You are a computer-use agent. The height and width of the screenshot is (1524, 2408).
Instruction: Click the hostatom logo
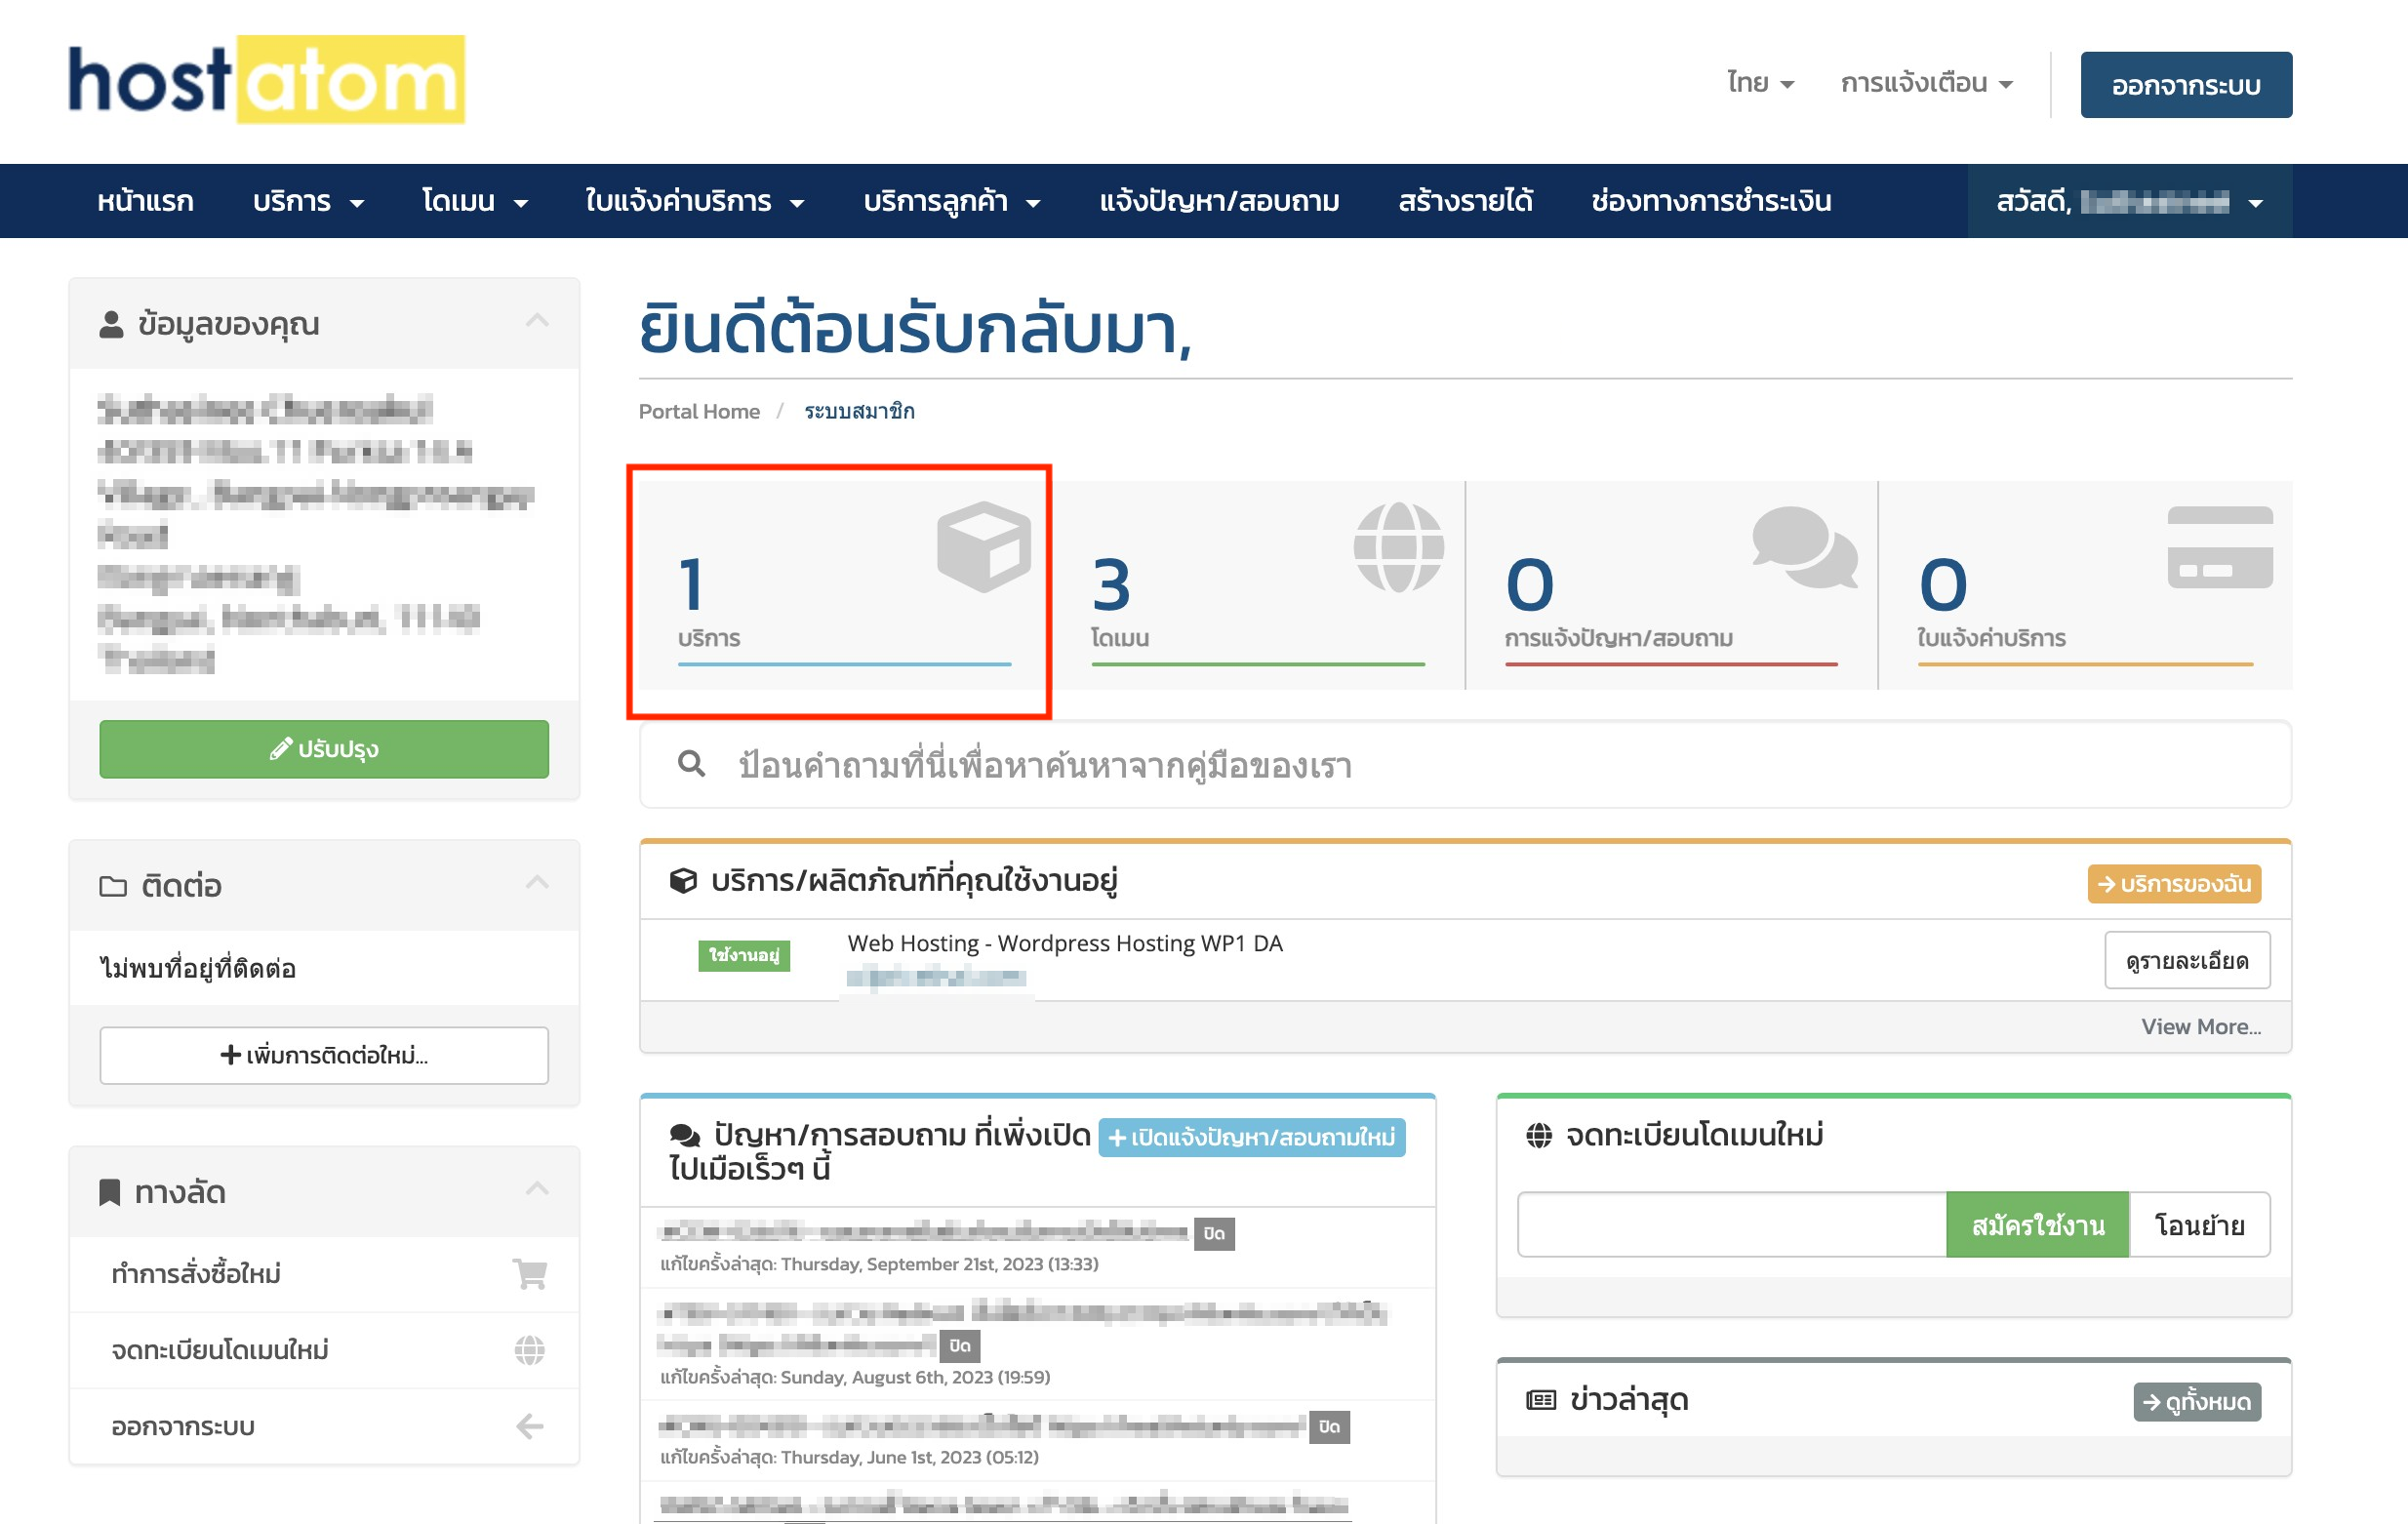coord(266,80)
